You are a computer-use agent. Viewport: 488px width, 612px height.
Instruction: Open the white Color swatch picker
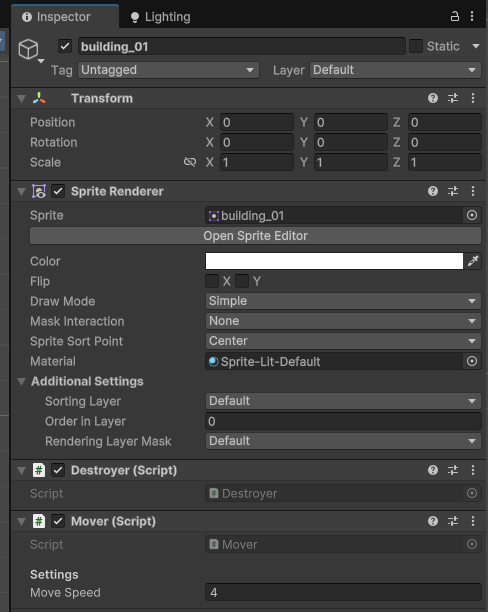[x=334, y=261]
